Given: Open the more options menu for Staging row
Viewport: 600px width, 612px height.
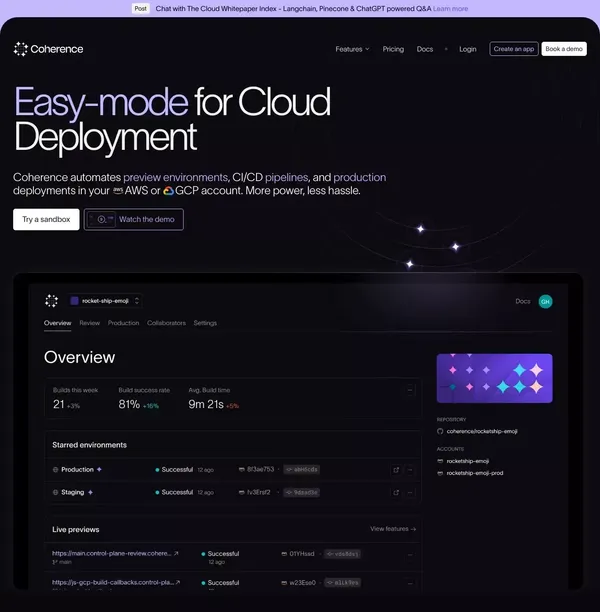Looking at the screenshot, I should 410,493.
